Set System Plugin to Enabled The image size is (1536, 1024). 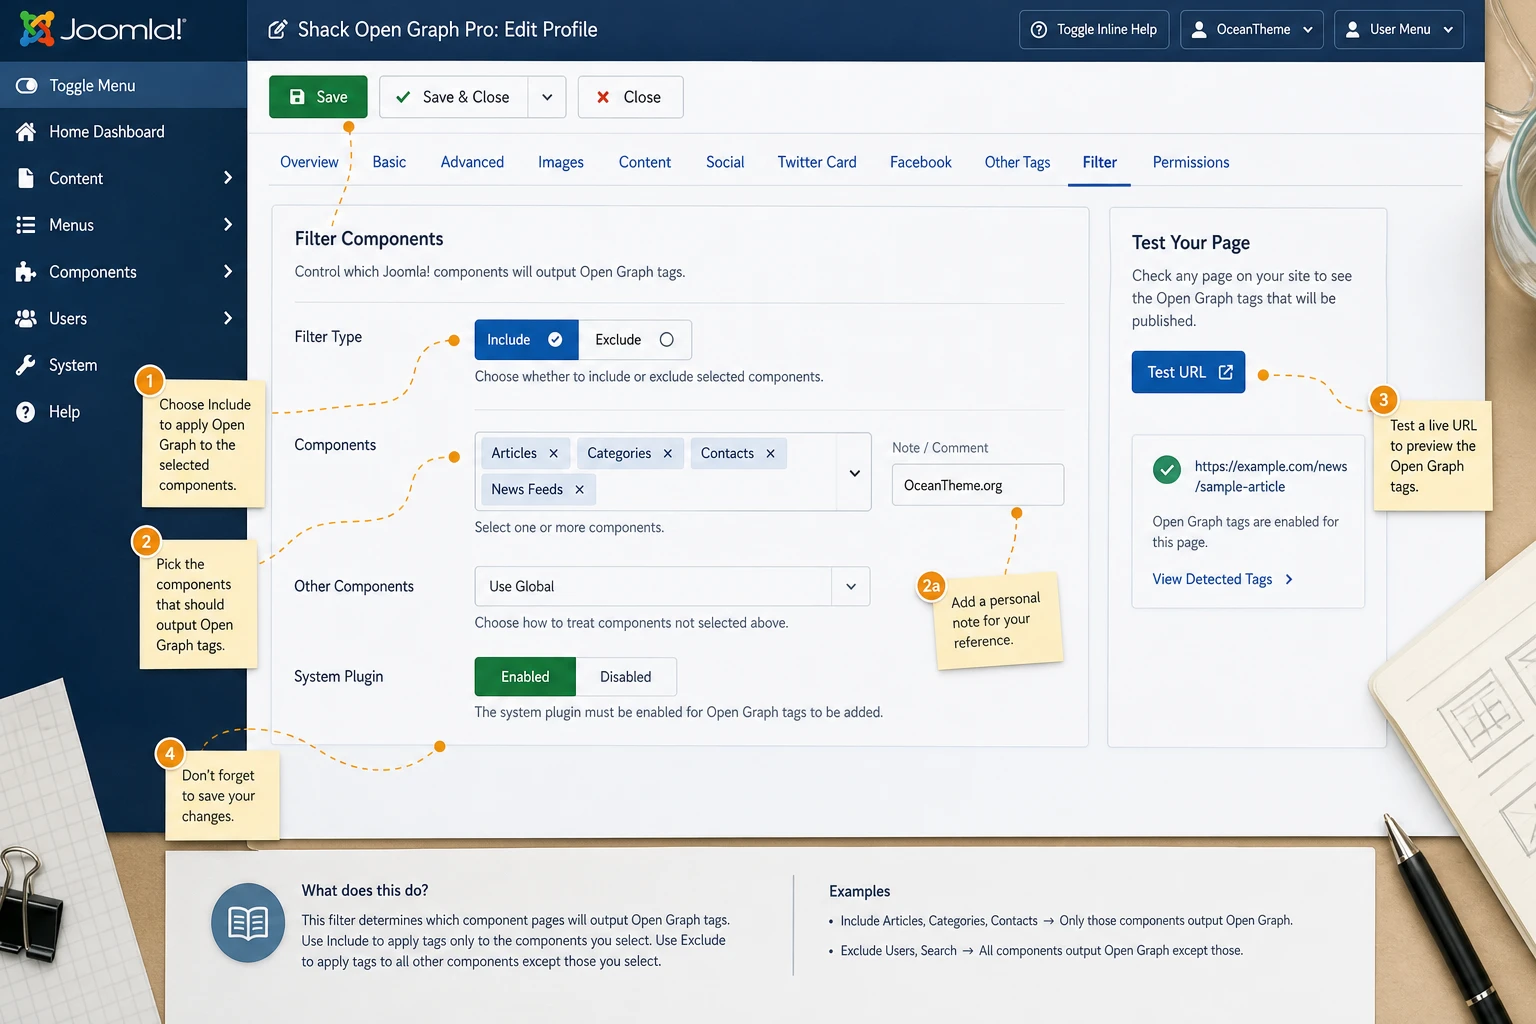click(x=525, y=677)
